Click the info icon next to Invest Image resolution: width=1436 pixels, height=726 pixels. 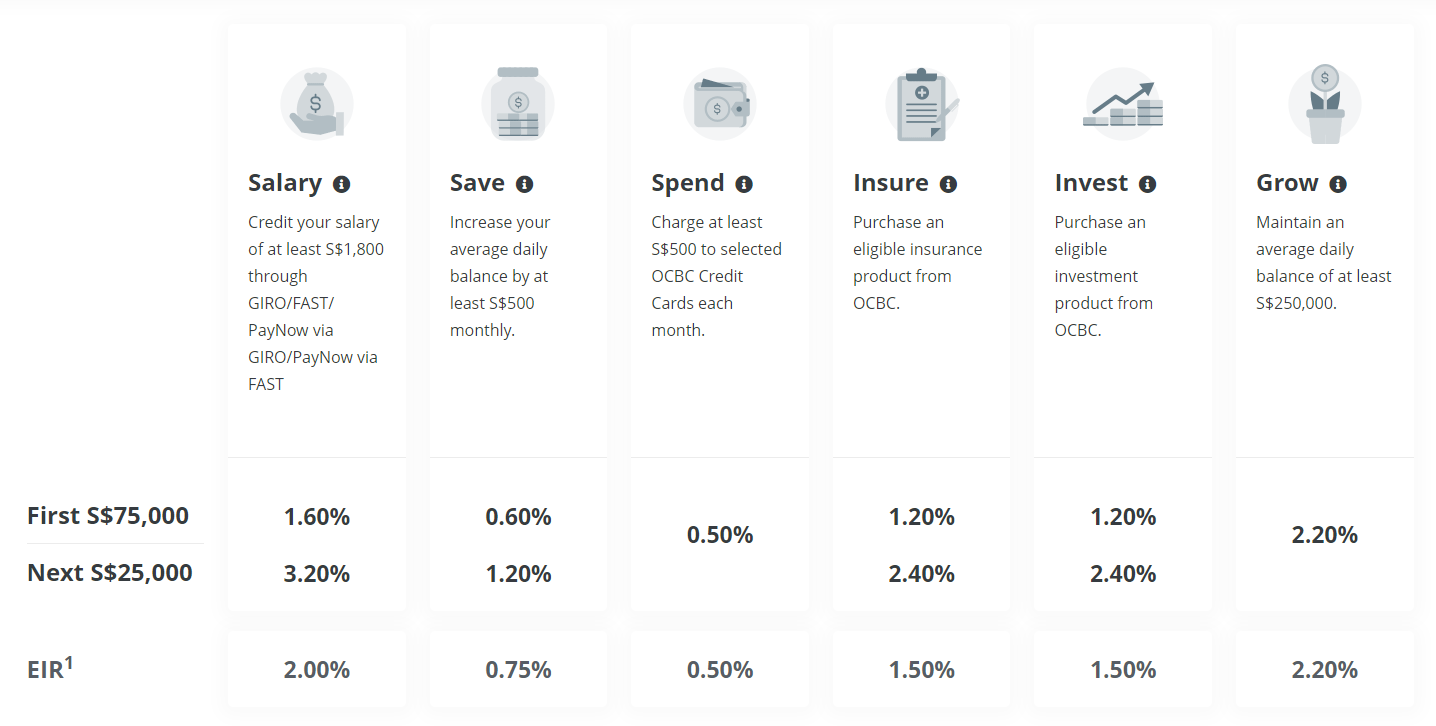click(1147, 184)
